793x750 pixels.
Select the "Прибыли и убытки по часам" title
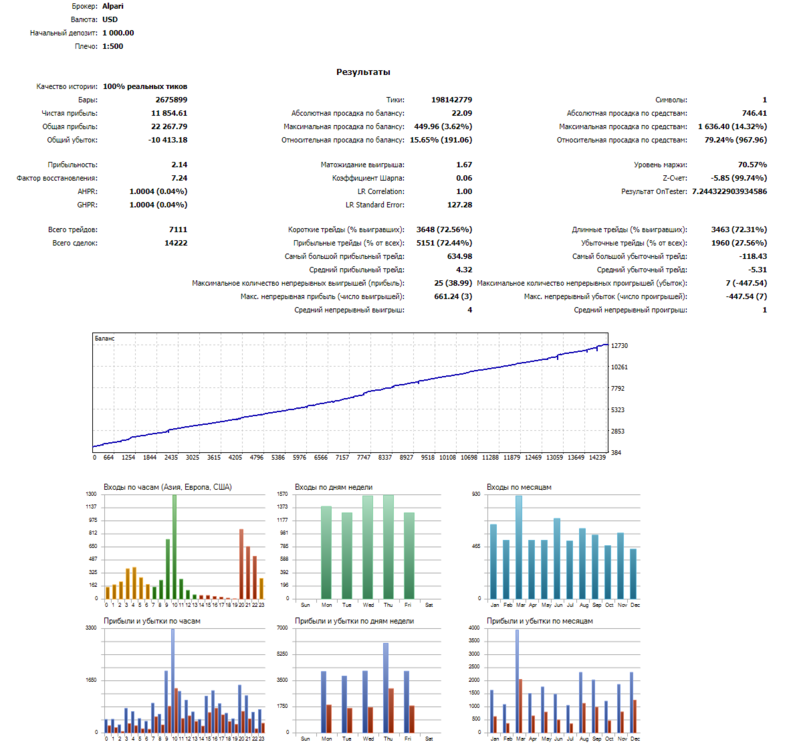click(x=152, y=621)
